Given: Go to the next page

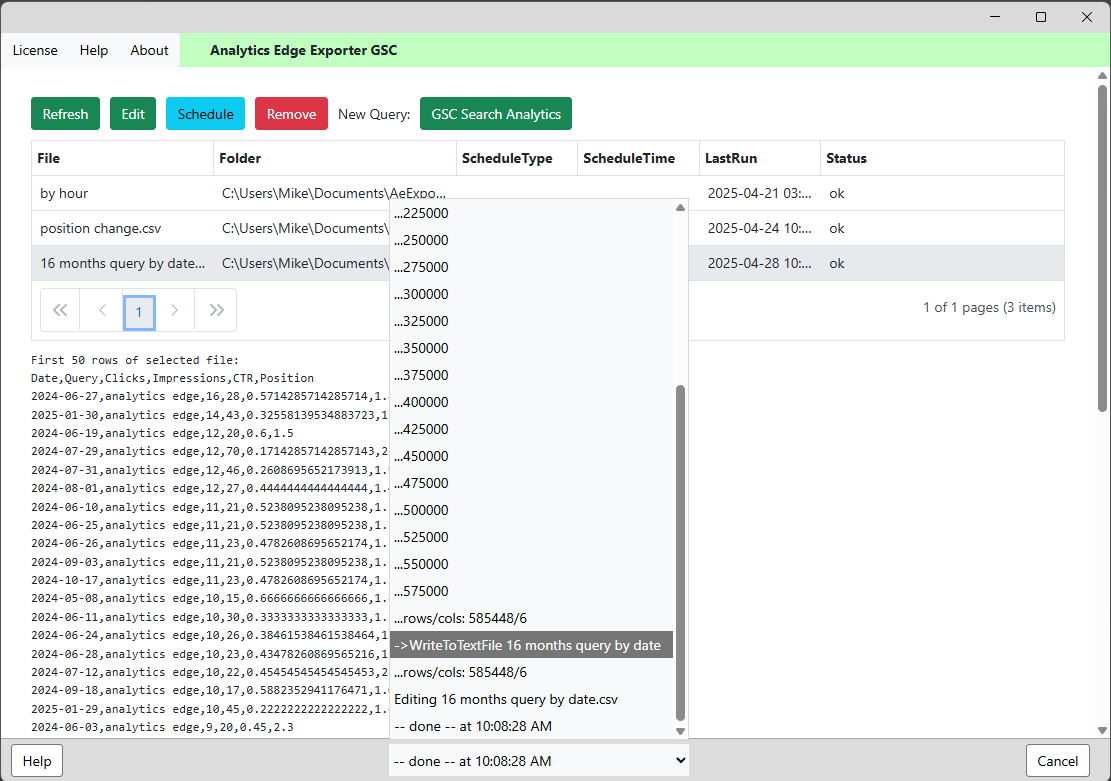Looking at the screenshot, I should pos(174,310).
